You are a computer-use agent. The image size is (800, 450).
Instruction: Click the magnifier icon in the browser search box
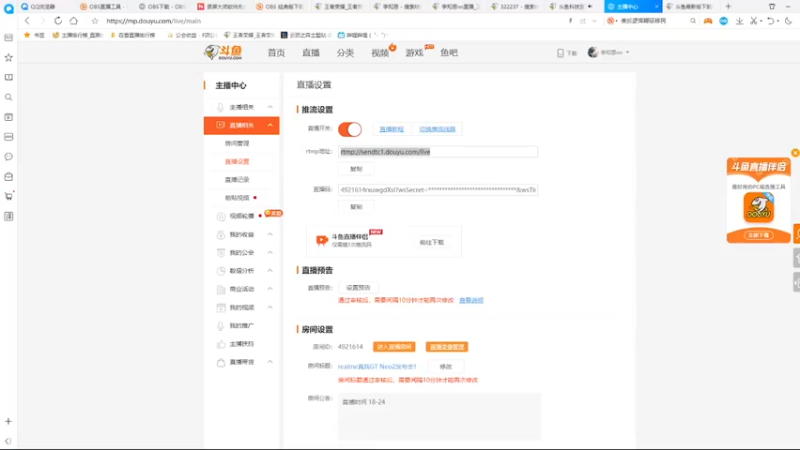click(693, 21)
